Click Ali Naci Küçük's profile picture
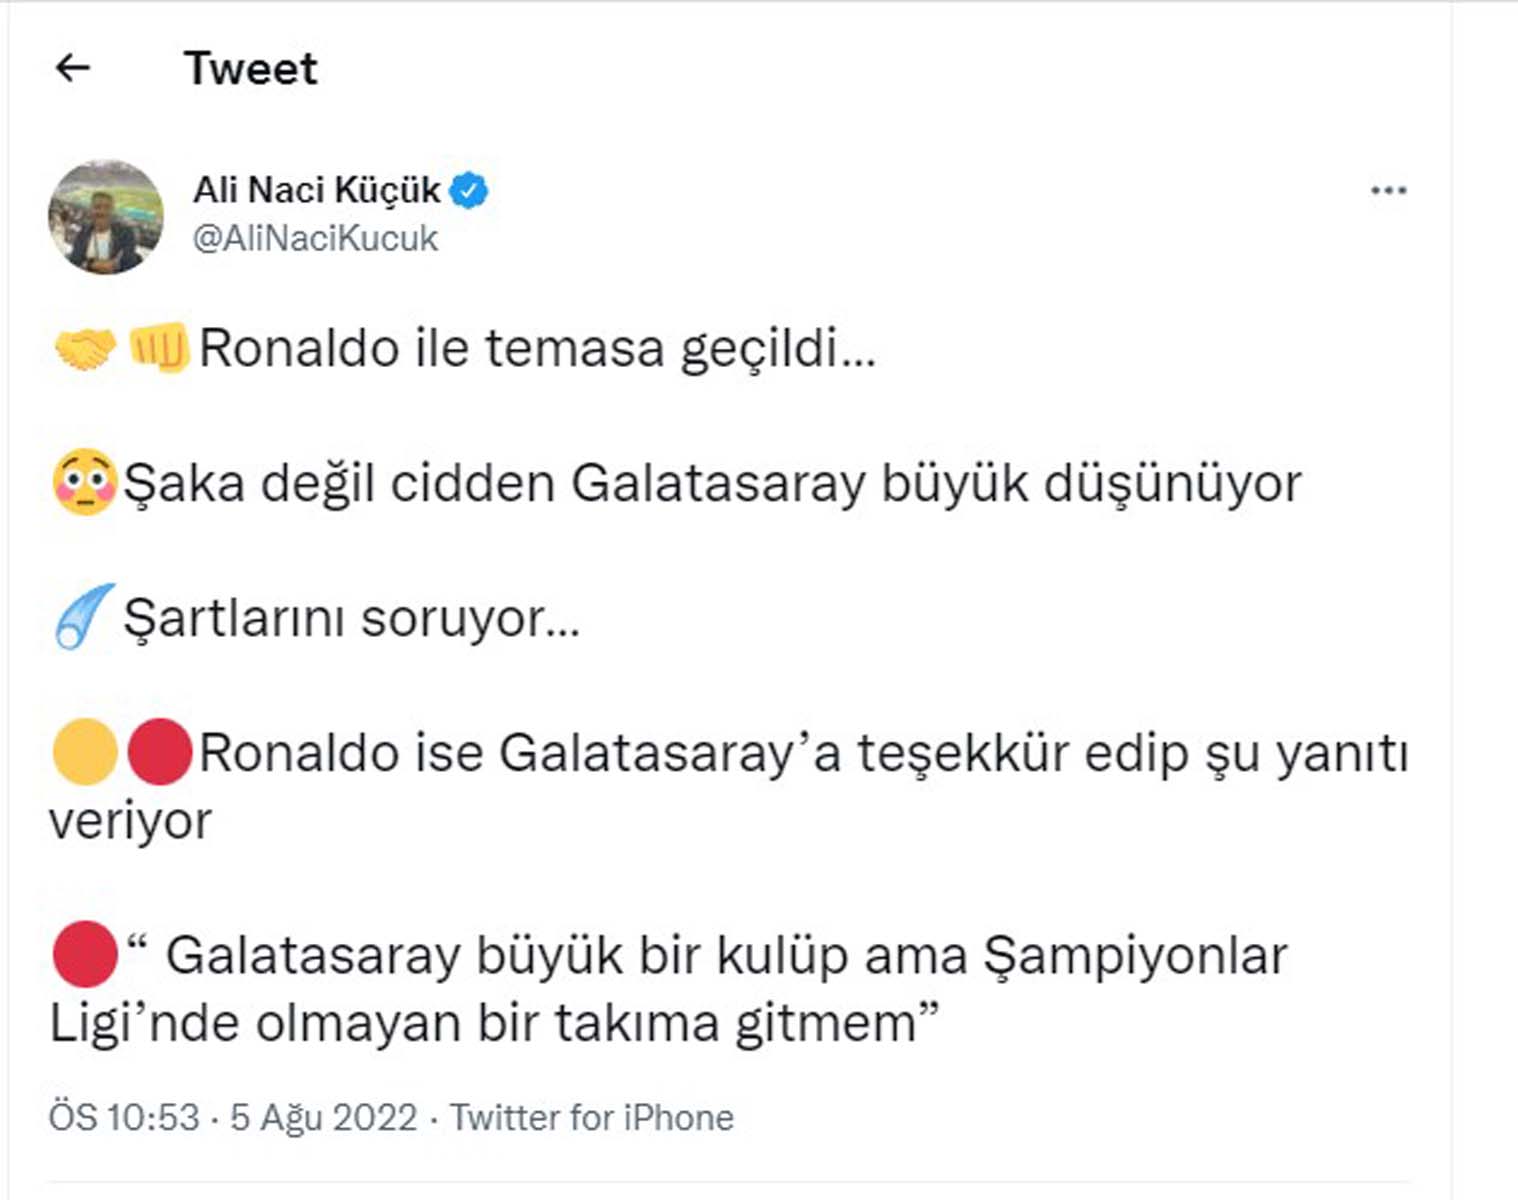 click(x=105, y=213)
